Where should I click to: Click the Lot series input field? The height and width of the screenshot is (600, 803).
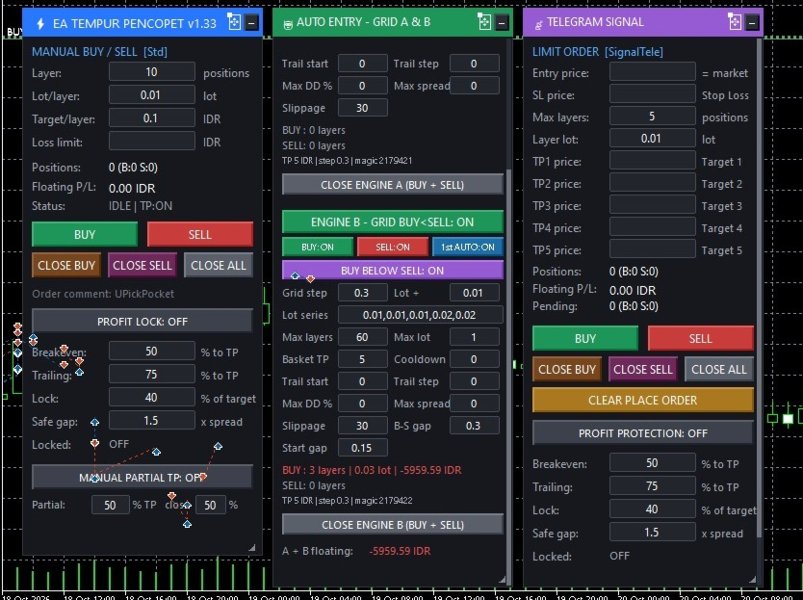(420, 315)
